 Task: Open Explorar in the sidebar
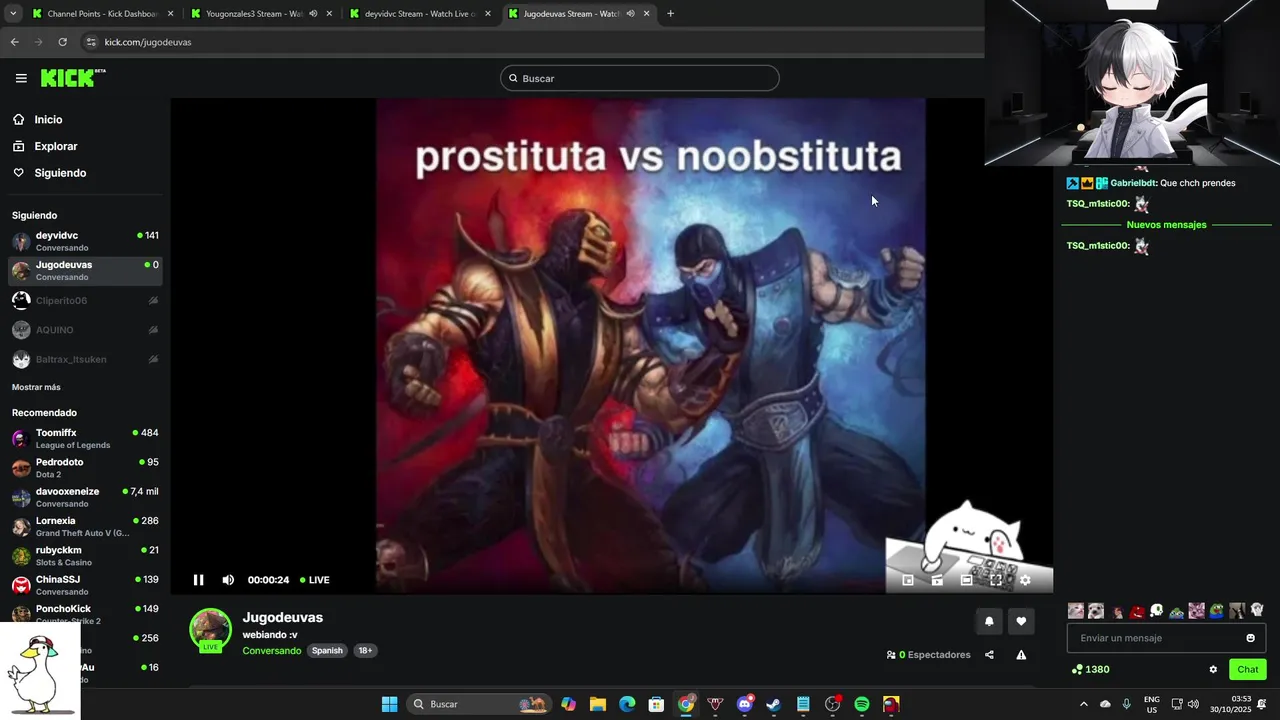click(x=44, y=146)
